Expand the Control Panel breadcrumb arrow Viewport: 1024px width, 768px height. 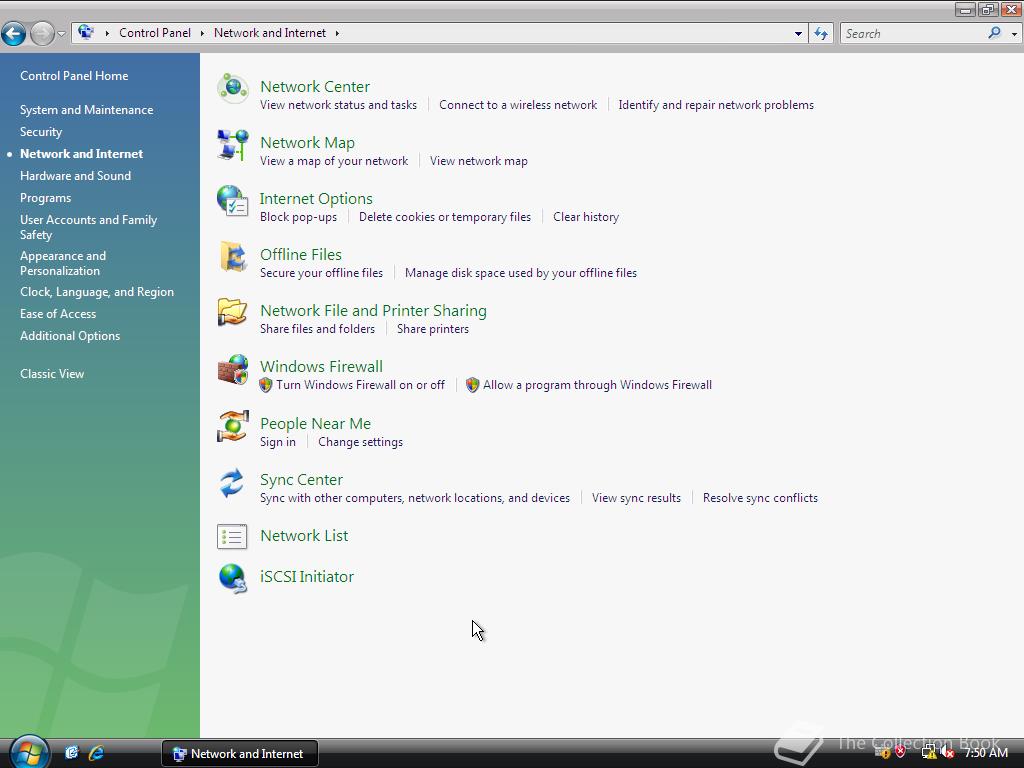202,33
